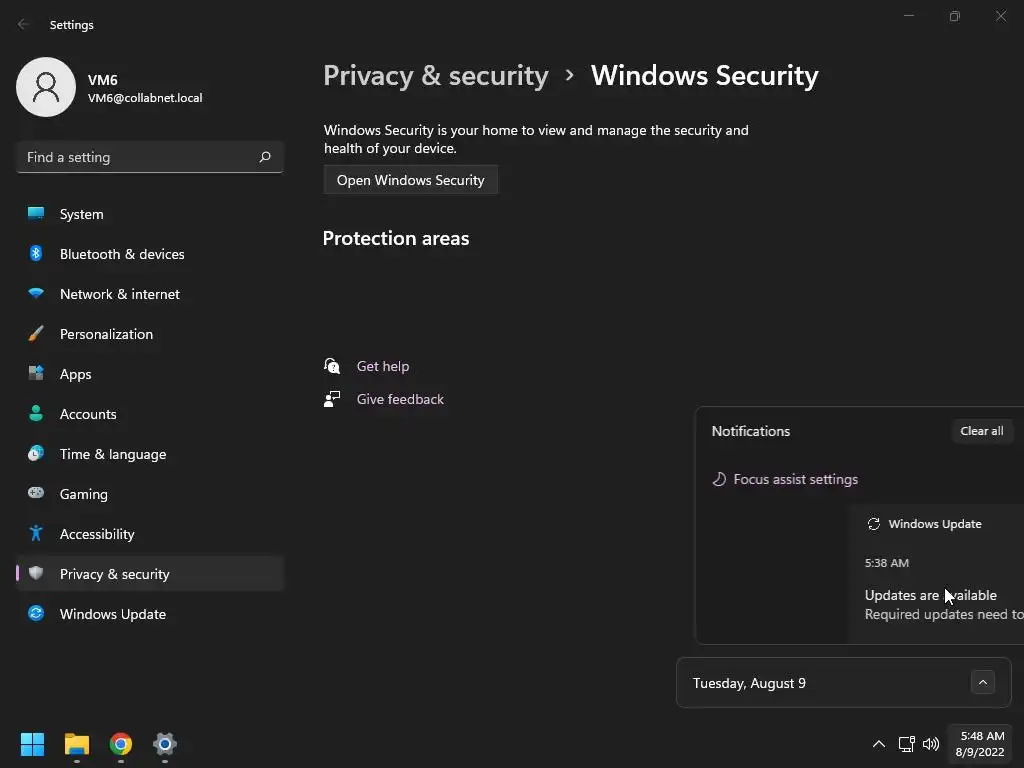Click the Windows Update sidebar icon

(36, 614)
